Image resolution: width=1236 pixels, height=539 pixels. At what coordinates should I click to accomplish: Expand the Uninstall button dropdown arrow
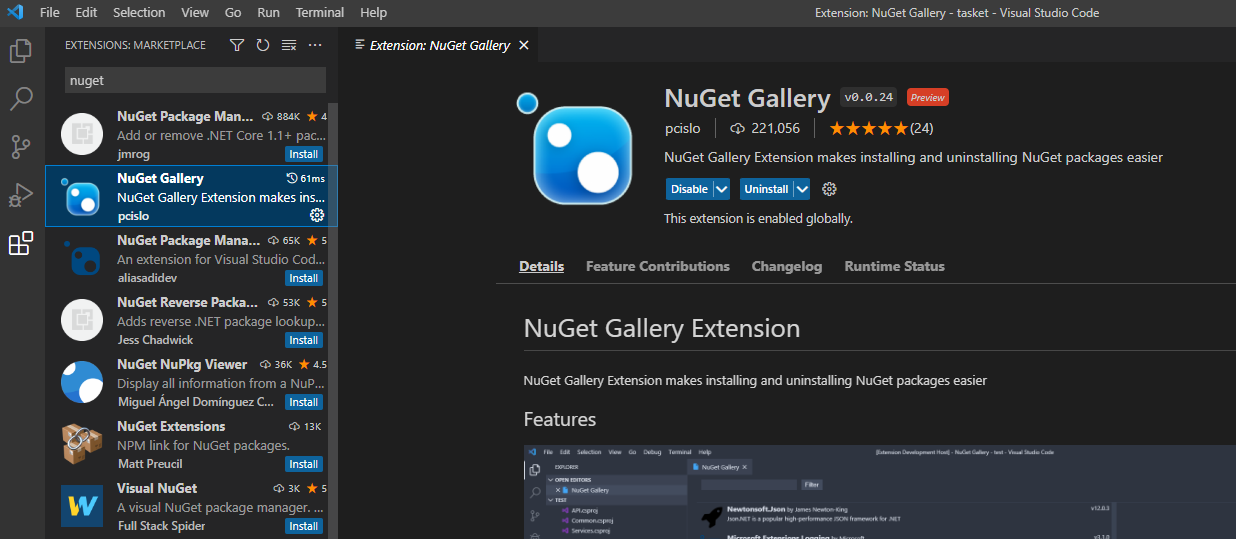(x=802, y=189)
